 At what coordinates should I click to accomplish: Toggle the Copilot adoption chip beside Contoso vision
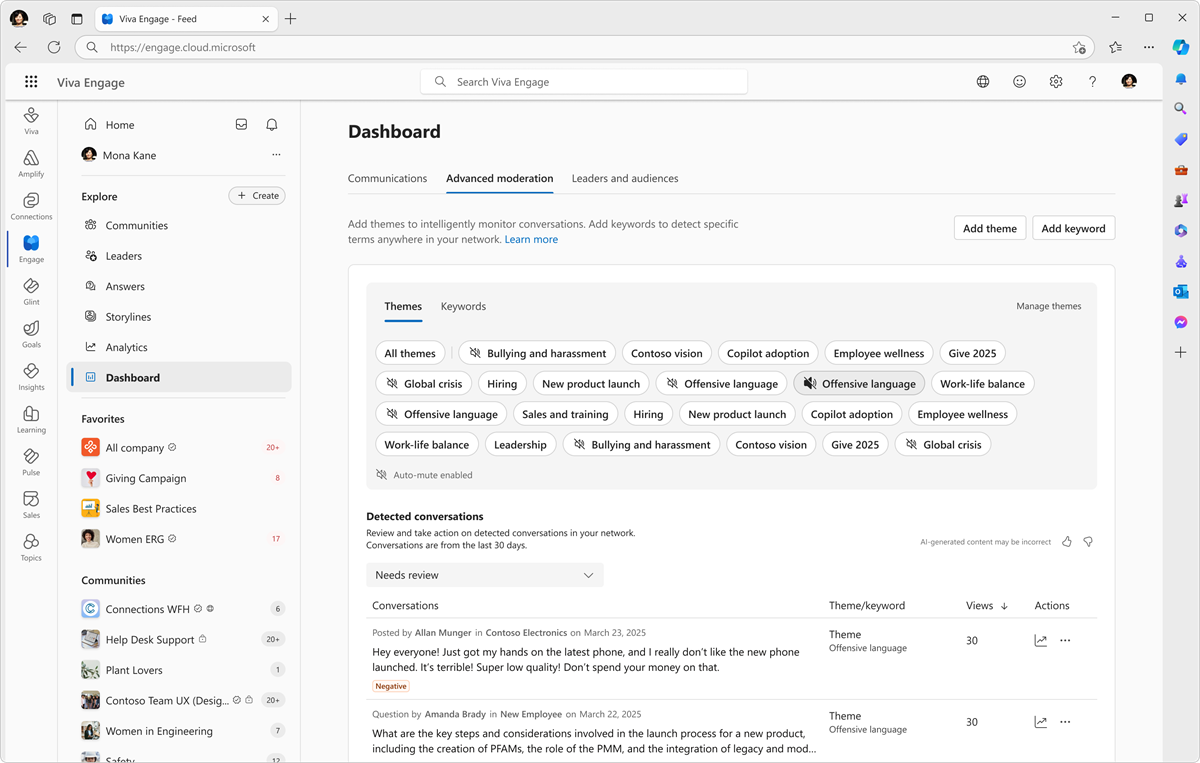click(768, 353)
